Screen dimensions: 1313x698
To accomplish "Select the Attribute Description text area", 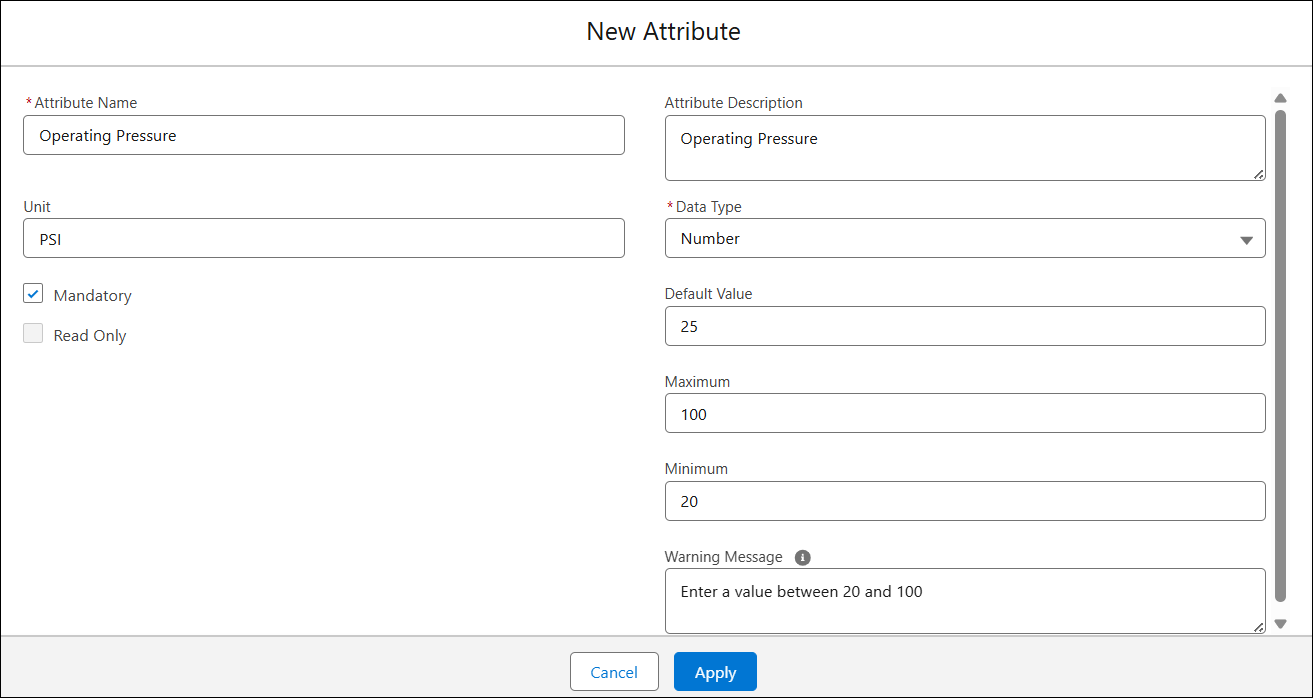I will click(965, 148).
